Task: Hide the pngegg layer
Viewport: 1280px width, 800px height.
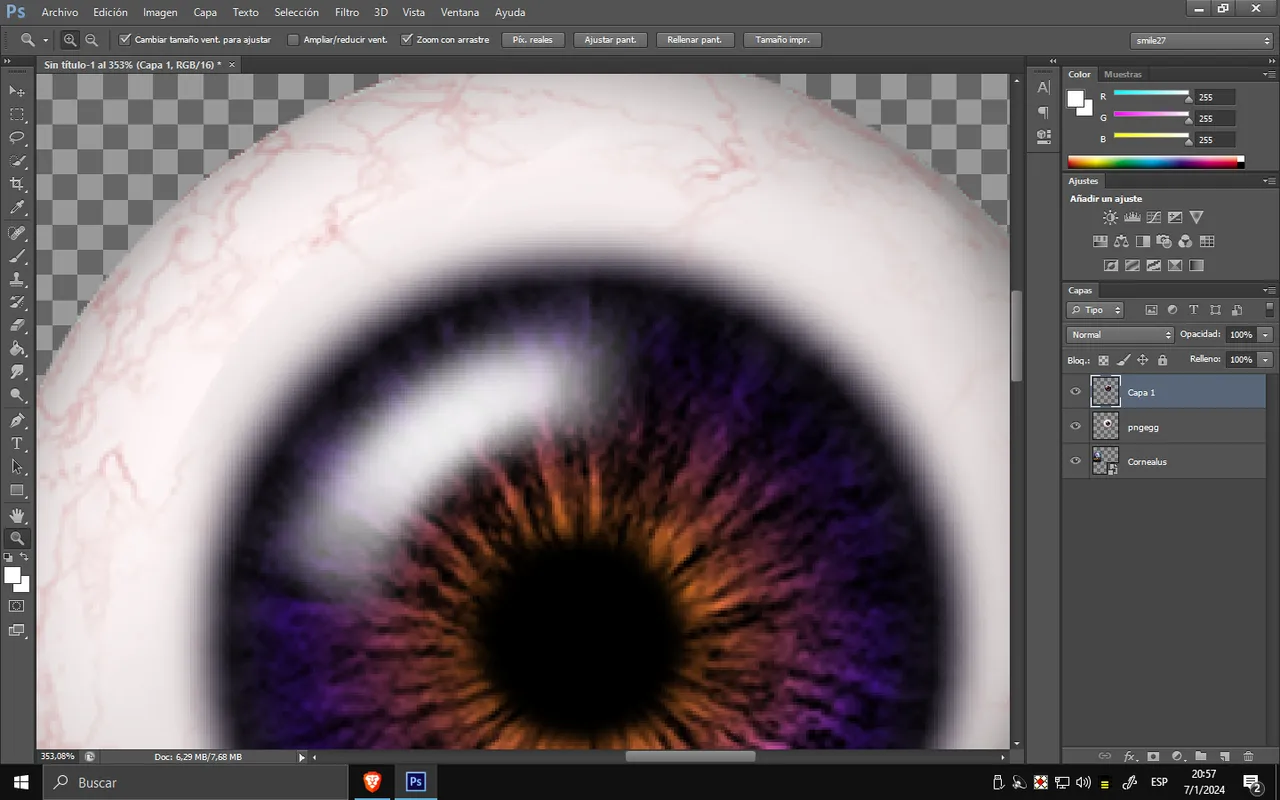Action: pyautogui.click(x=1076, y=427)
